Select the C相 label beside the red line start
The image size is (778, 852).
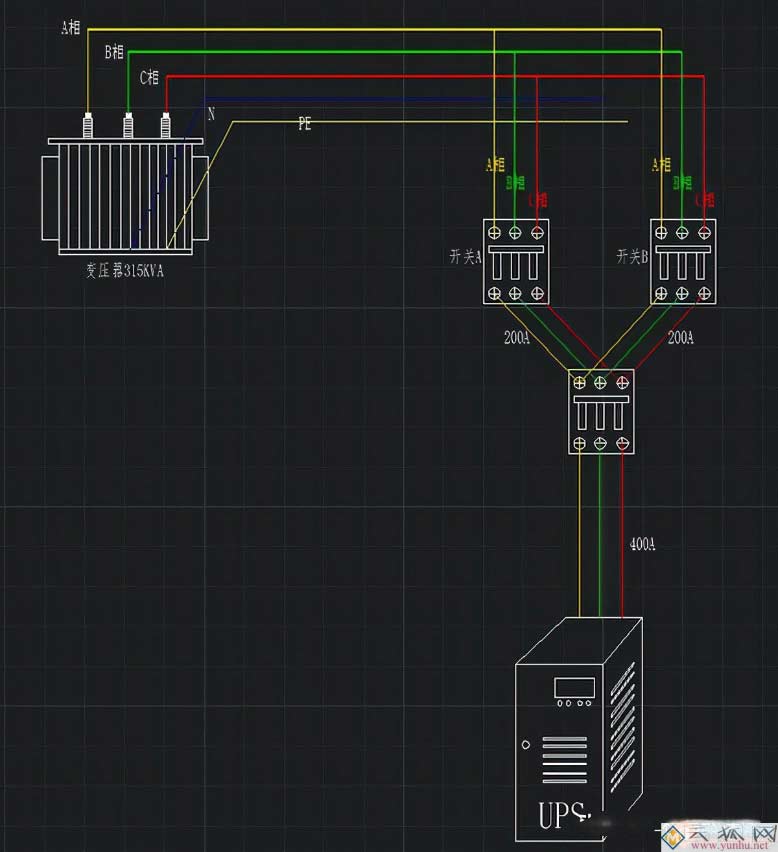point(149,77)
